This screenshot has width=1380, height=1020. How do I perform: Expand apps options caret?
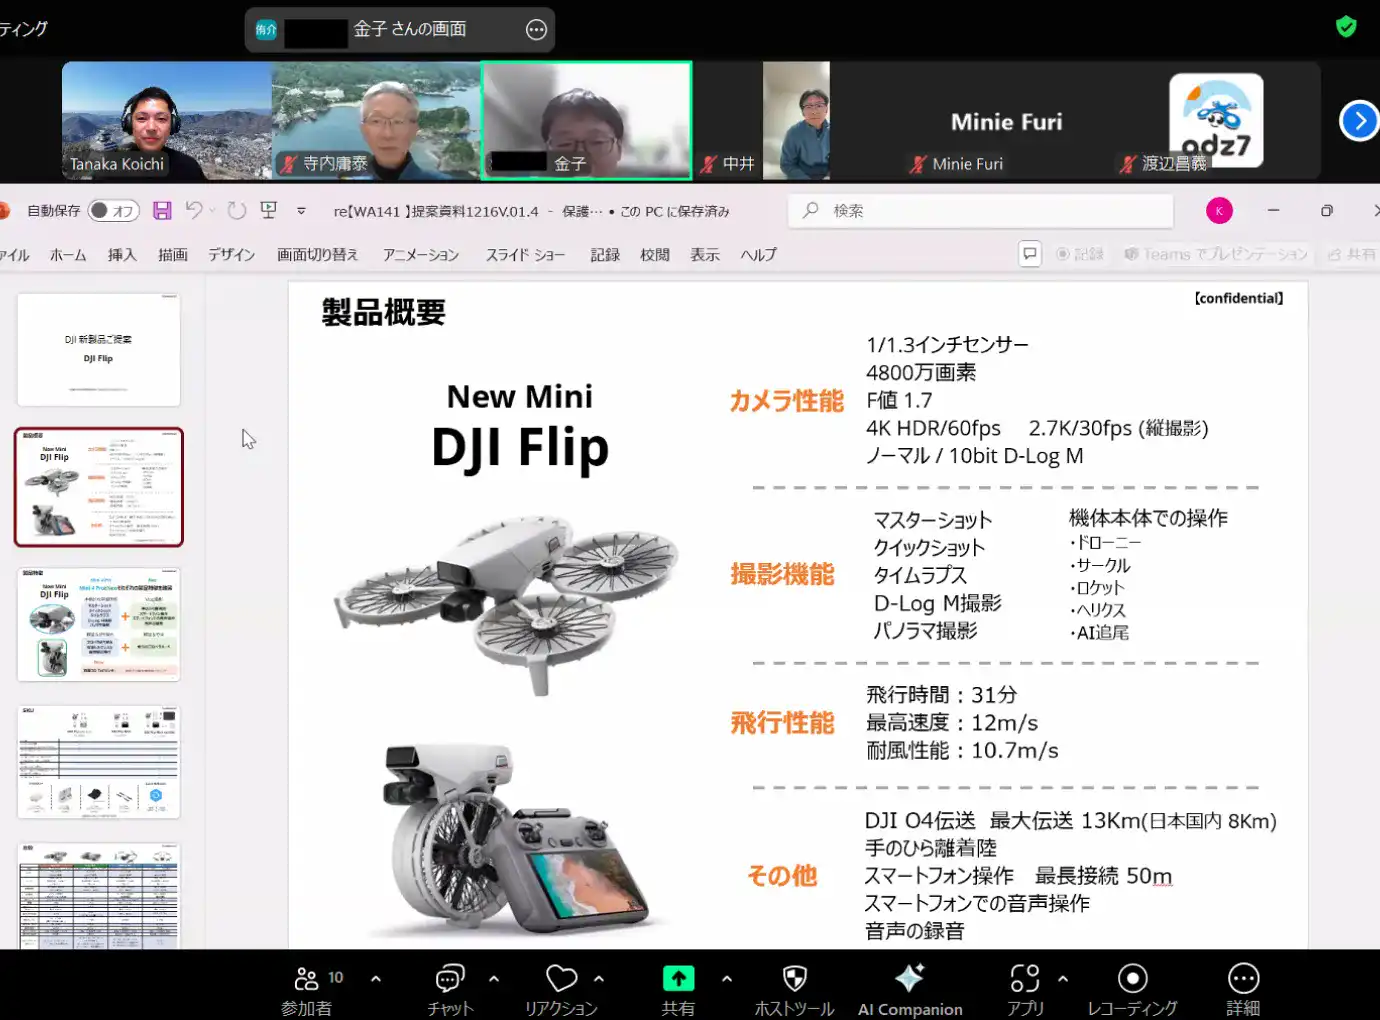tap(1063, 978)
